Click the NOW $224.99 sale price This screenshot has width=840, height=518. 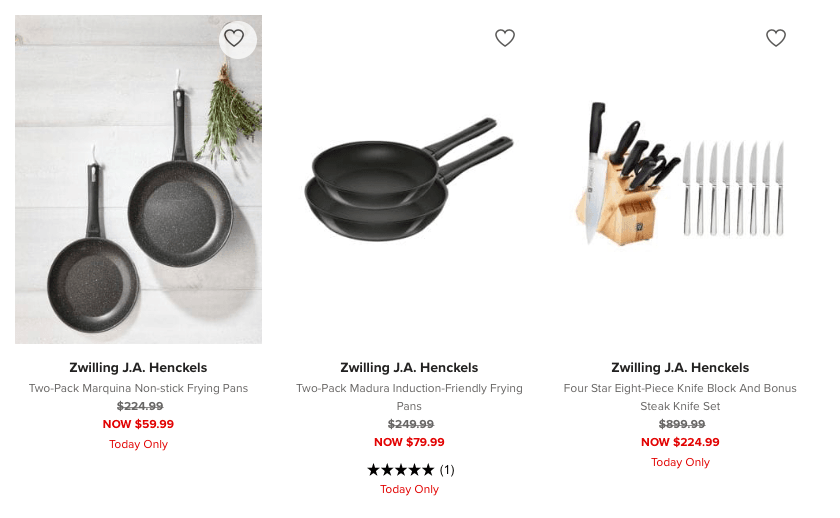click(x=680, y=442)
